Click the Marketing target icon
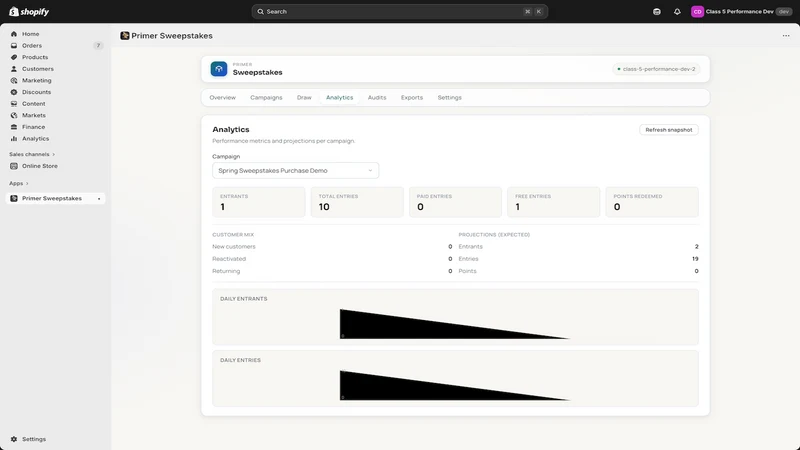The width and height of the screenshot is (800, 450). (x=14, y=81)
